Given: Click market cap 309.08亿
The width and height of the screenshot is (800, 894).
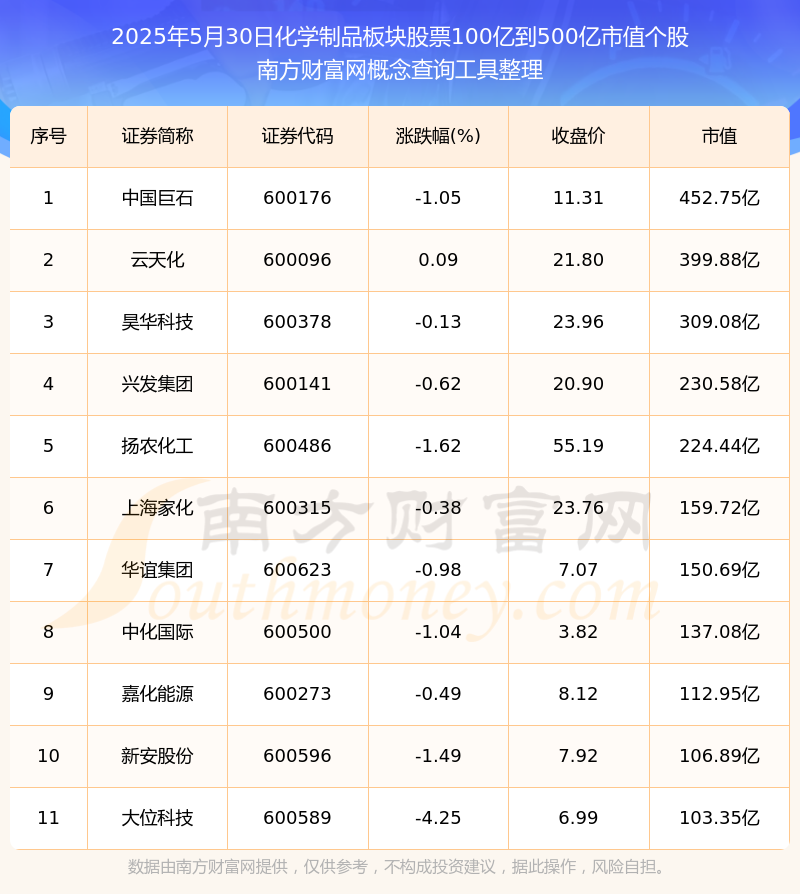Looking at the screenshot, I should (x=720, y=322).
